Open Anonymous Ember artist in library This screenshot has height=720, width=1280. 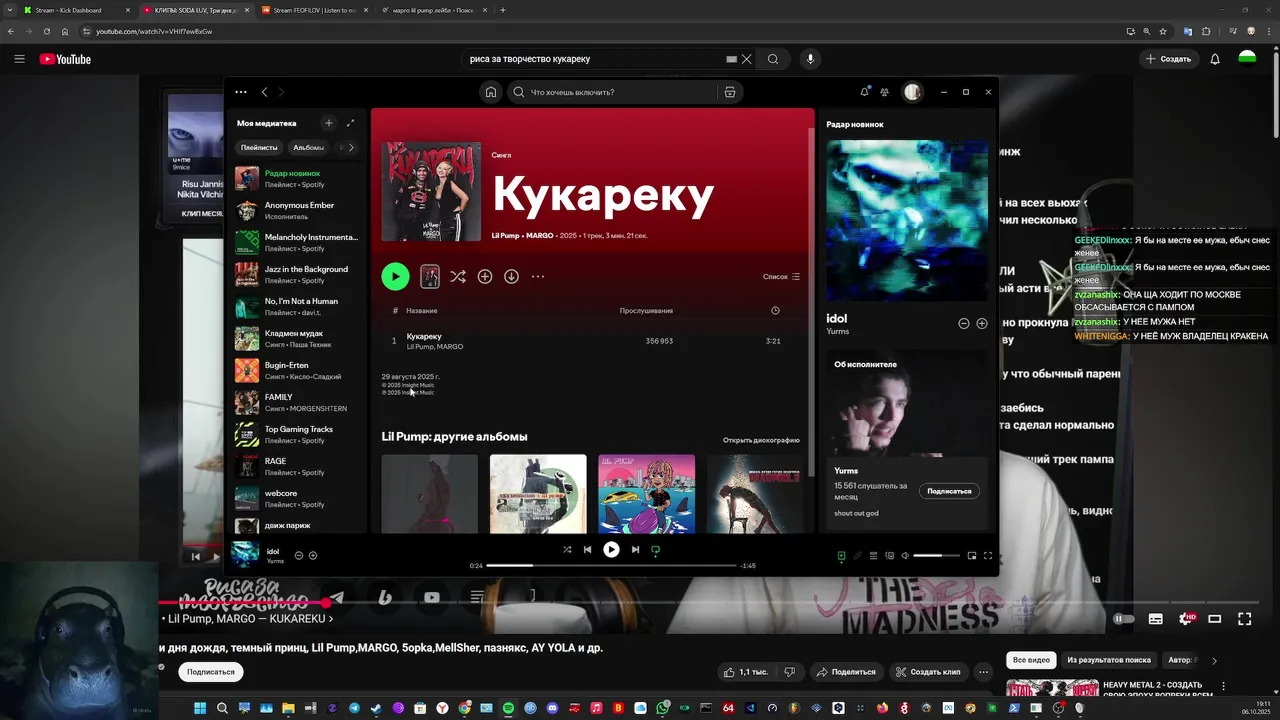point(297,210)
